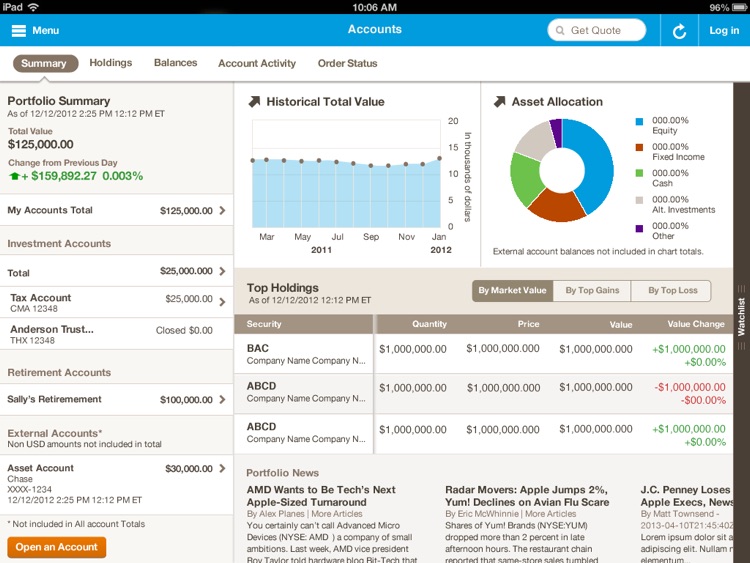The image size is (750, 563).
Task: Sort by Security column header
Action: tap(264, 324)
